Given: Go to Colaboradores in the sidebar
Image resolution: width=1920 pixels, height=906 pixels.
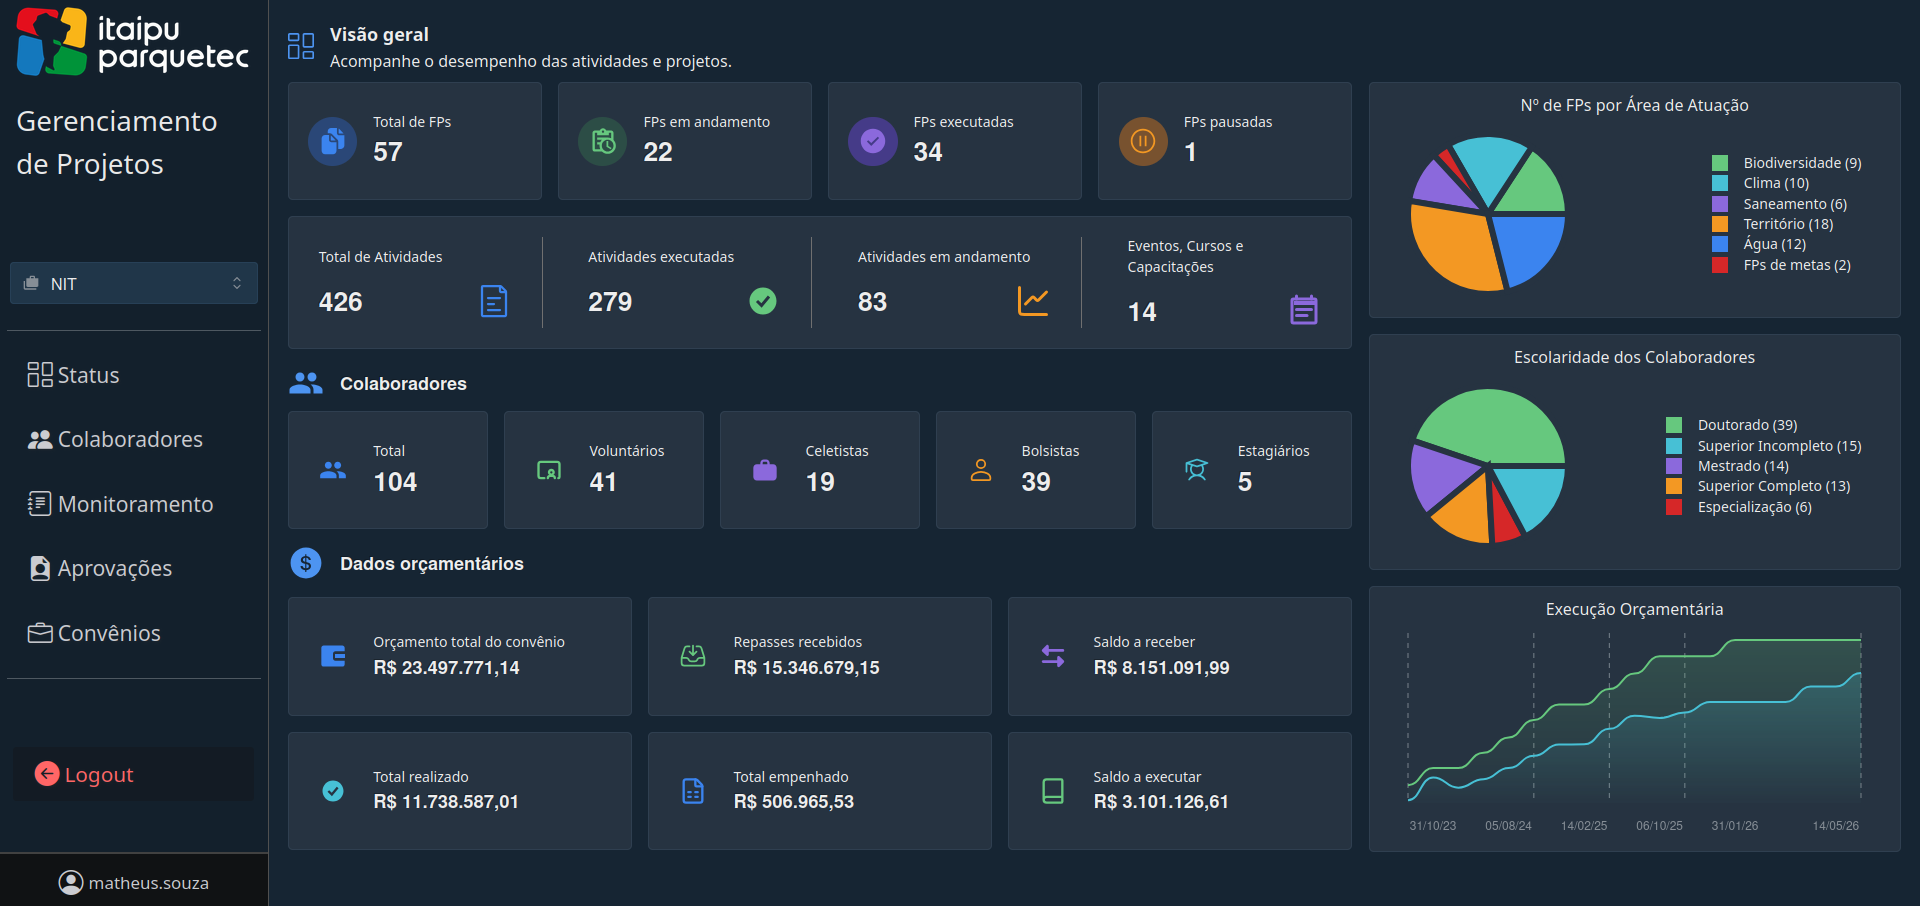Looking at the screenshot, I should click(x=115, y=439).
